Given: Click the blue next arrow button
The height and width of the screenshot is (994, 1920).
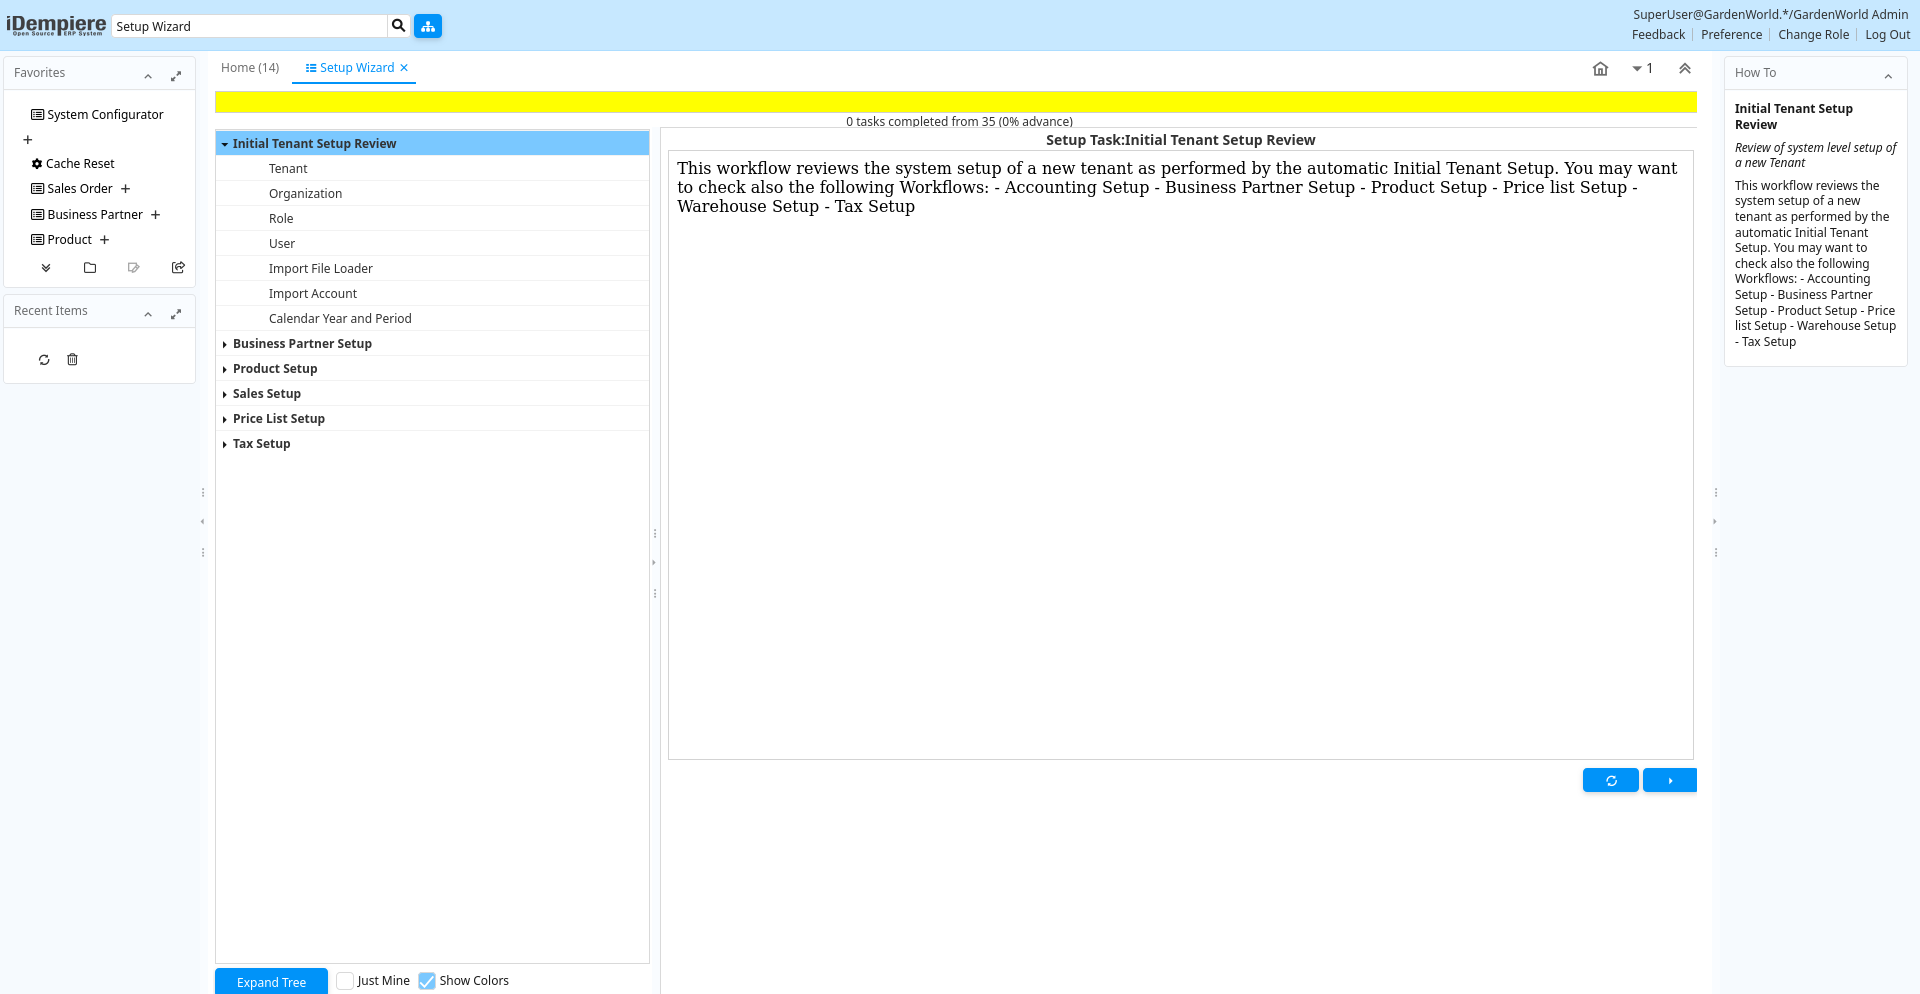Looking at the screenshot, I should click(1669, 781).
